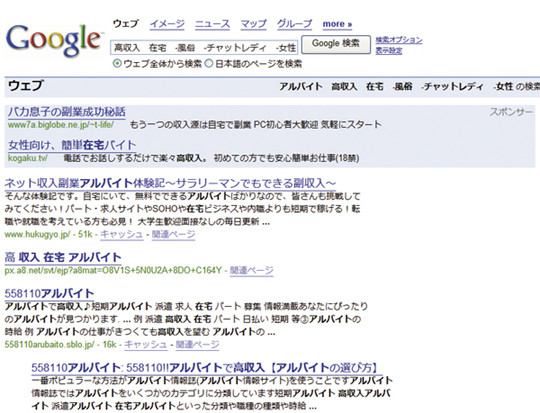Expand the more » menu link
540x413 pixels.
click(337, 24)
